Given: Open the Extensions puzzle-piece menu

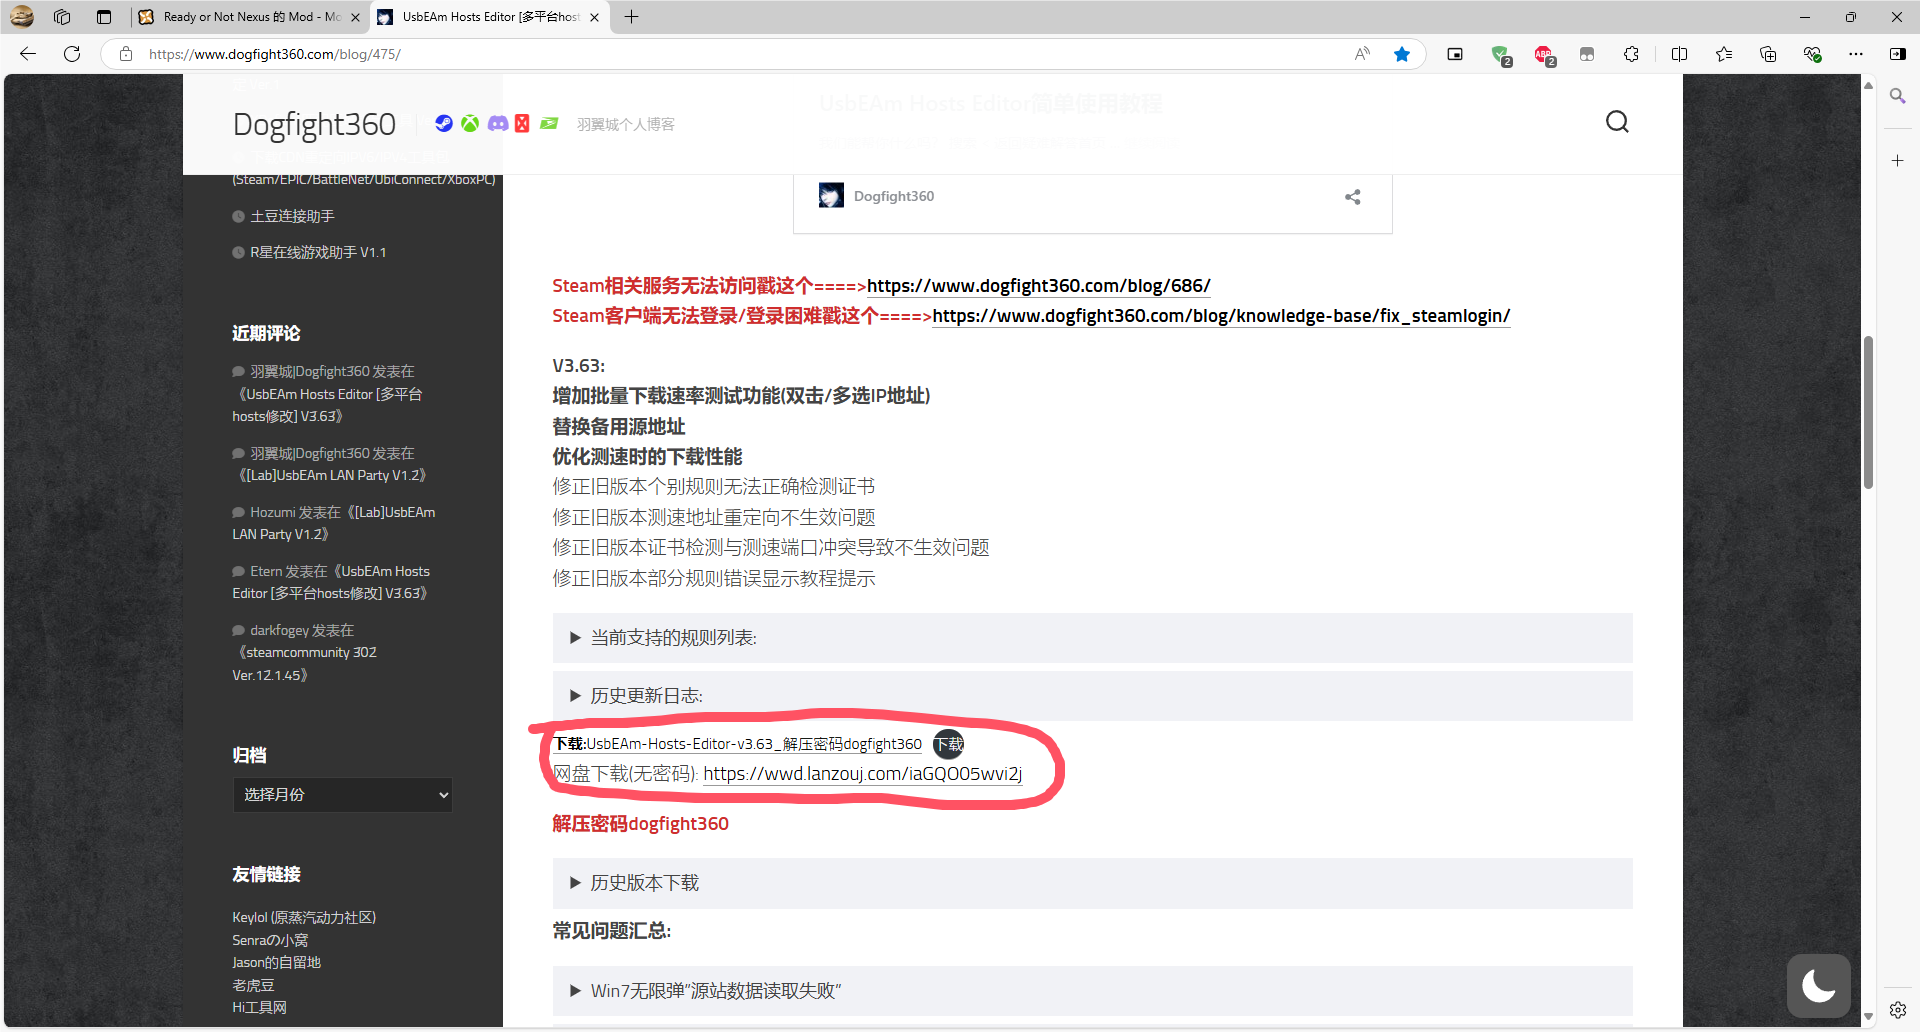Looking at the screenshot, I should [1631, 54].
